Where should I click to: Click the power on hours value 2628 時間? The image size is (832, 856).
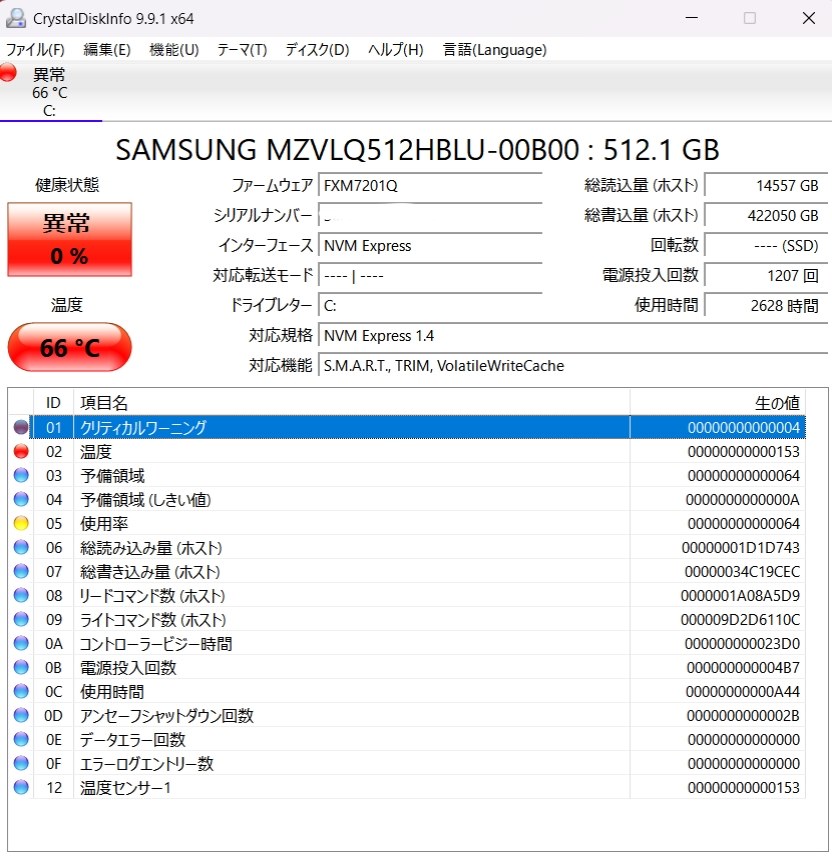tap(766, 306)
